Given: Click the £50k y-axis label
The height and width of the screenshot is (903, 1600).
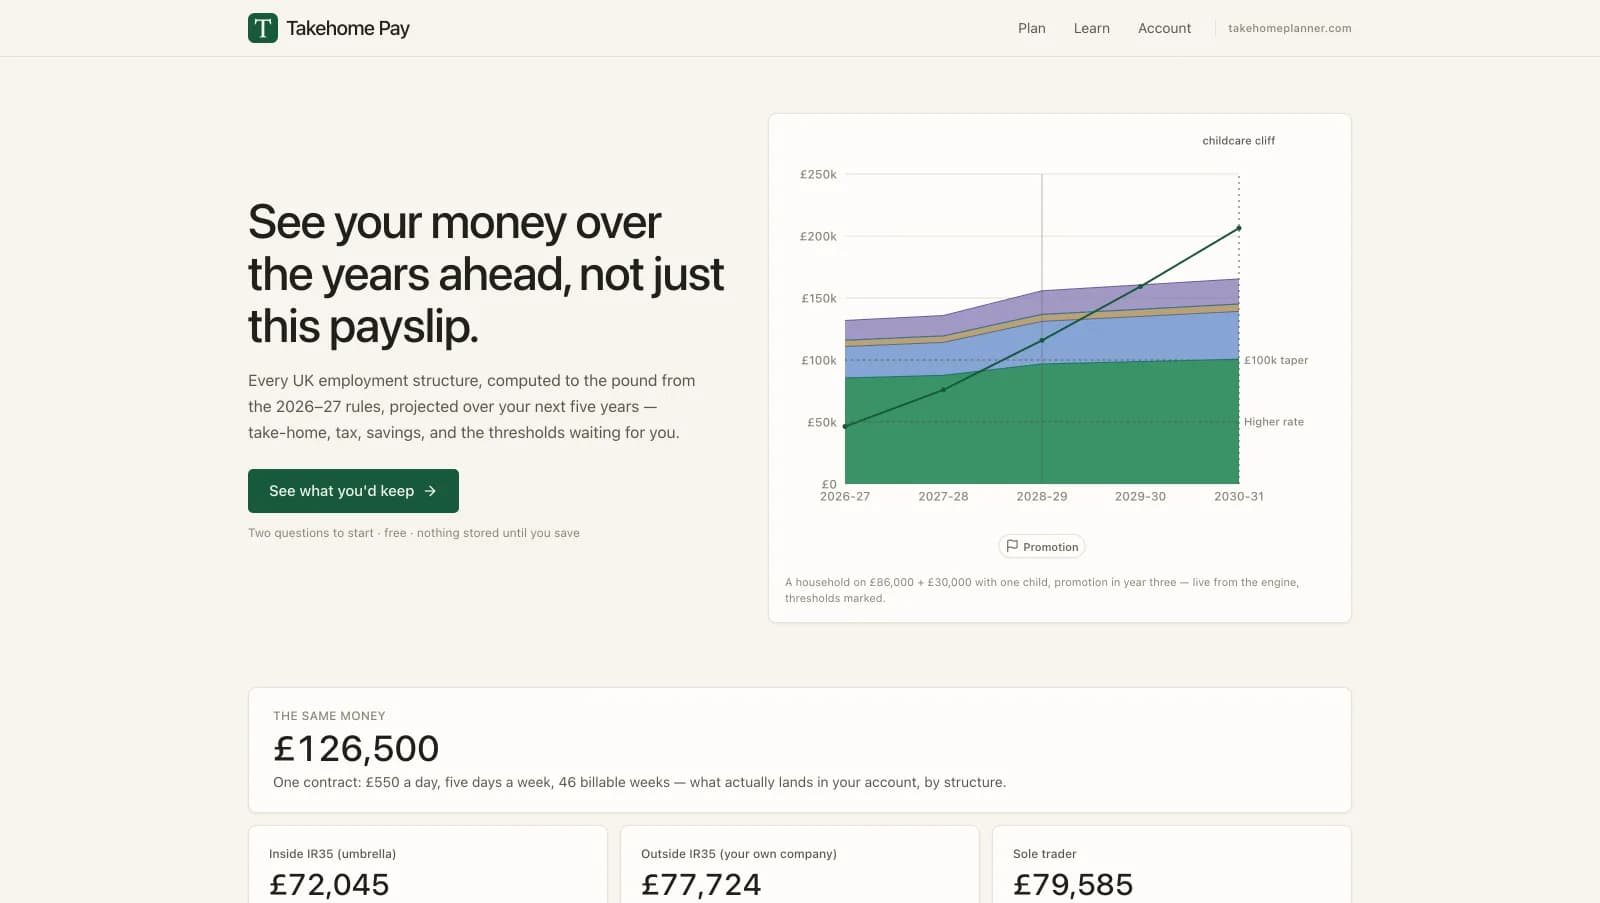Looking at the screenshot, I should (x=822, y=422).
